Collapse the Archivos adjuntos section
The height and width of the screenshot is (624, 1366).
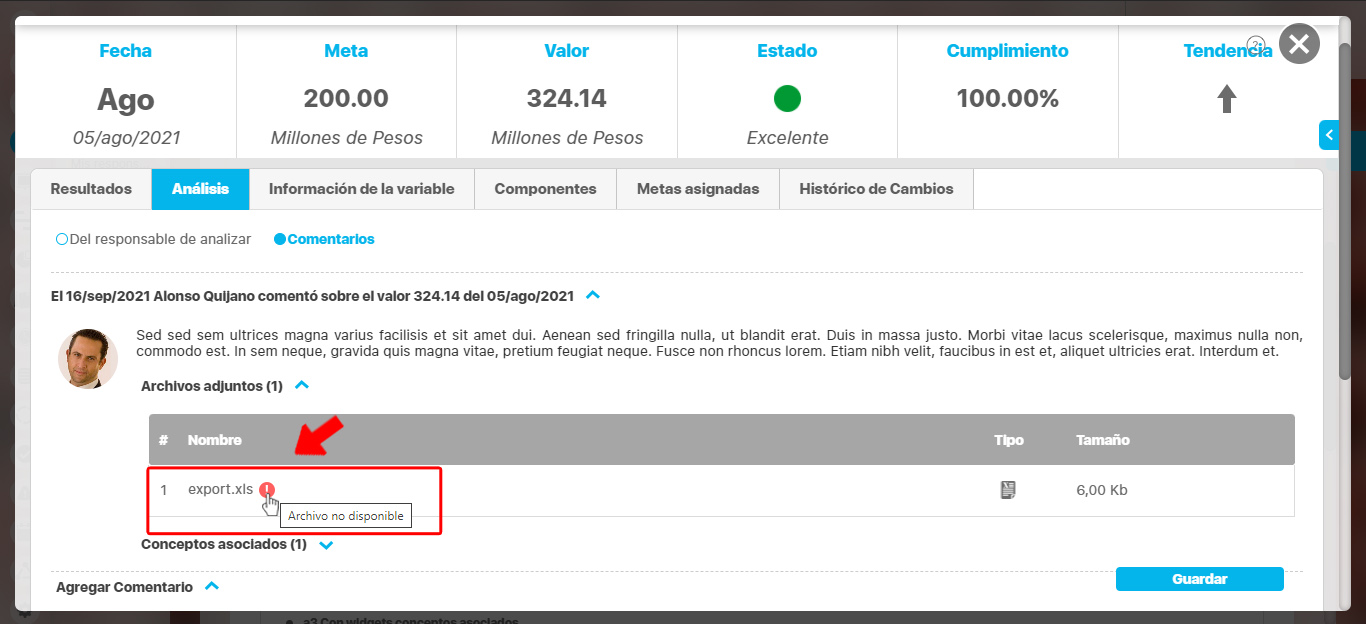(x=302, y=385)
